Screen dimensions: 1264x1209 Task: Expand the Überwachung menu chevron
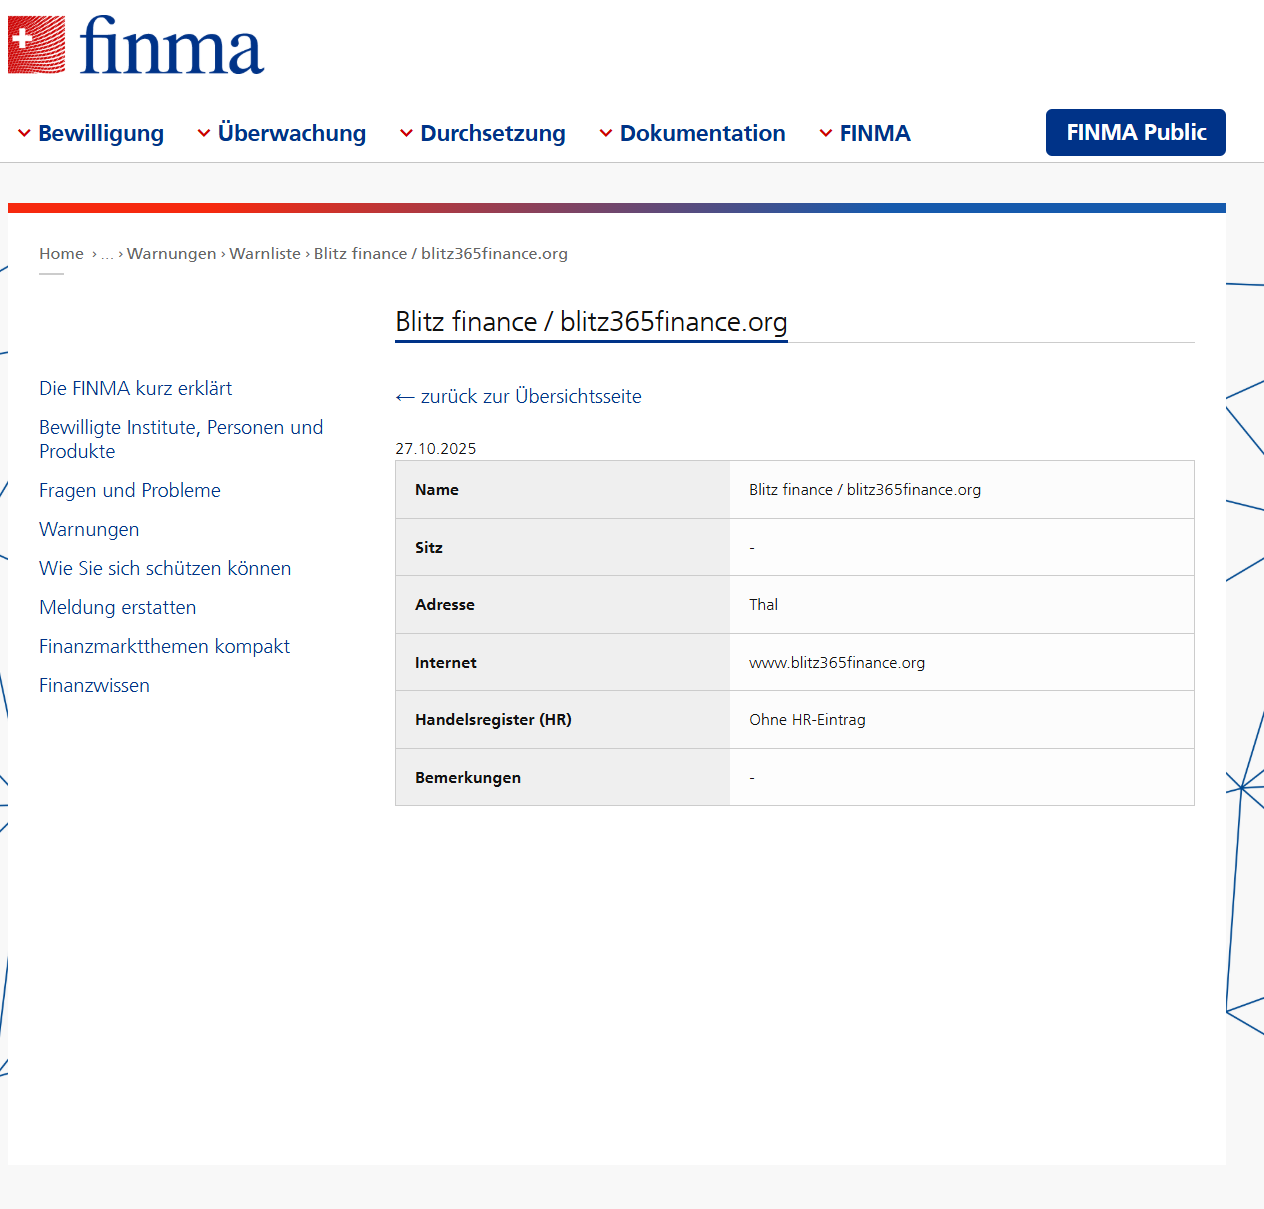coord(204,133)
